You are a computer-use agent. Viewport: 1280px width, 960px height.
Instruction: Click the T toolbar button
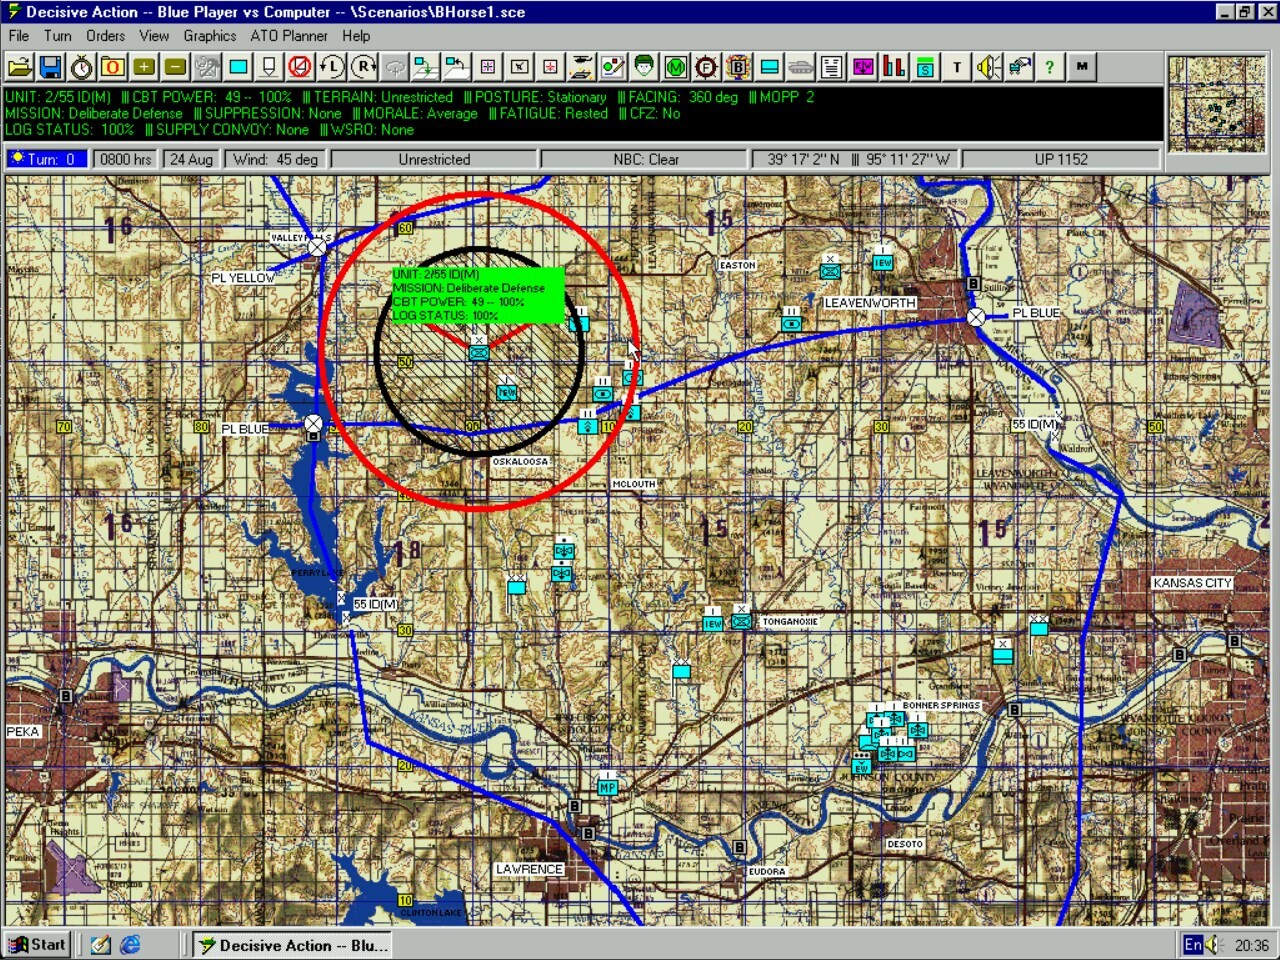coord(957,67)
